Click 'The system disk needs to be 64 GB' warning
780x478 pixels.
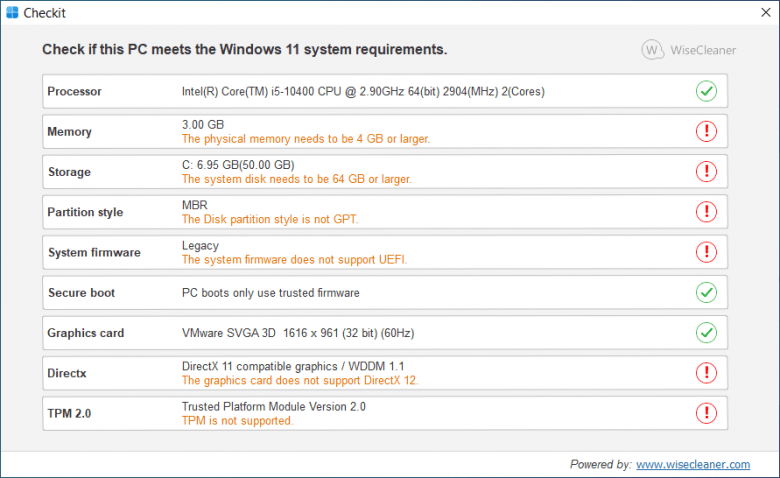click(x=296, y=179)
